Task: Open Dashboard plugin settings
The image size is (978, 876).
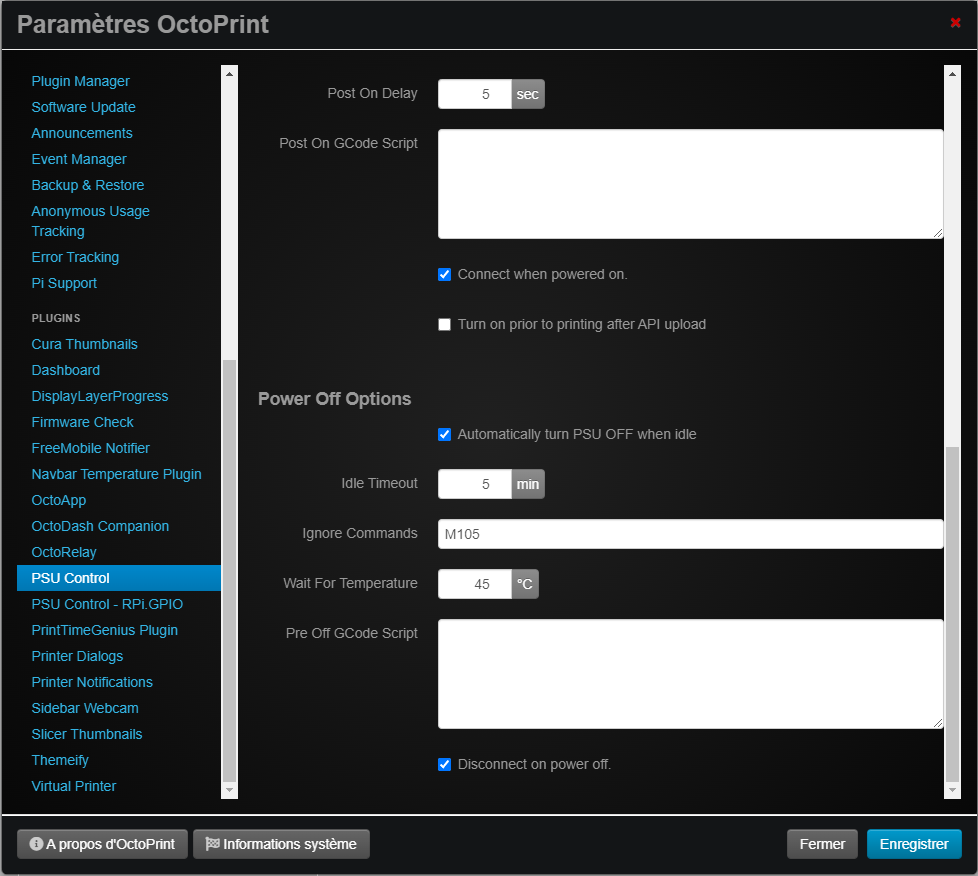Action: click(x=65, y=371)
